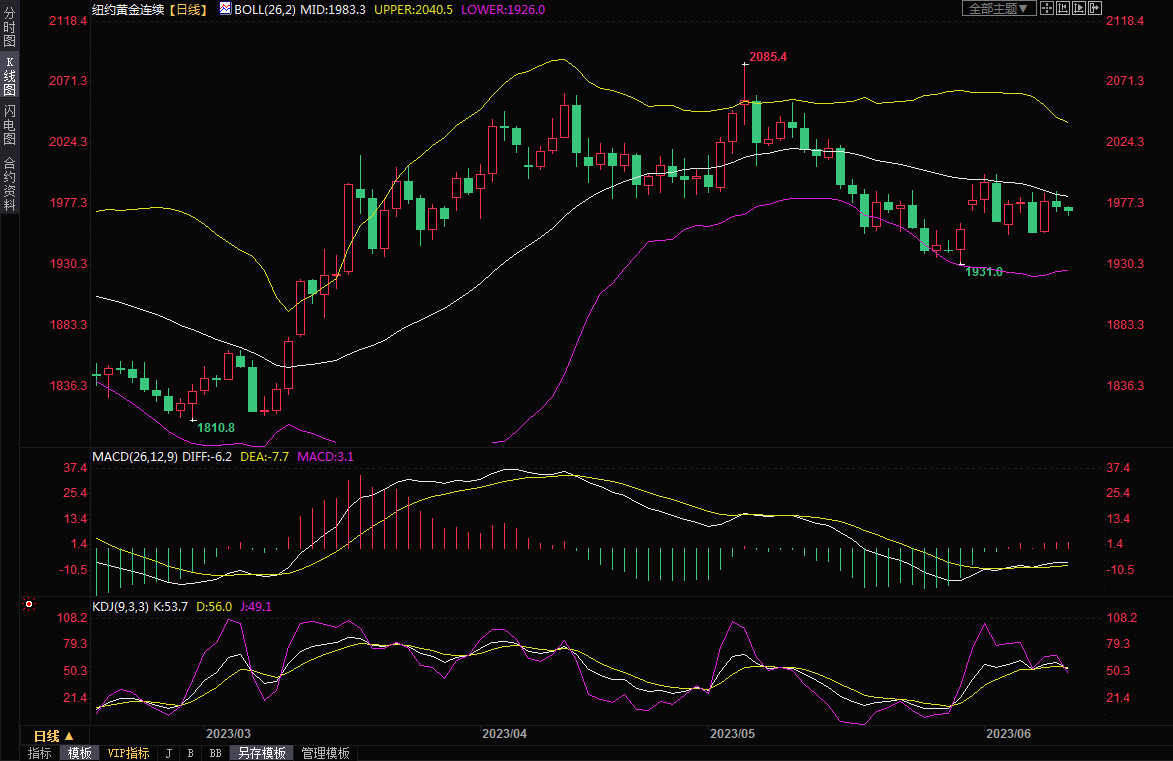
Task: Click the small red marker icon beside KDJ
Action: 29,605
